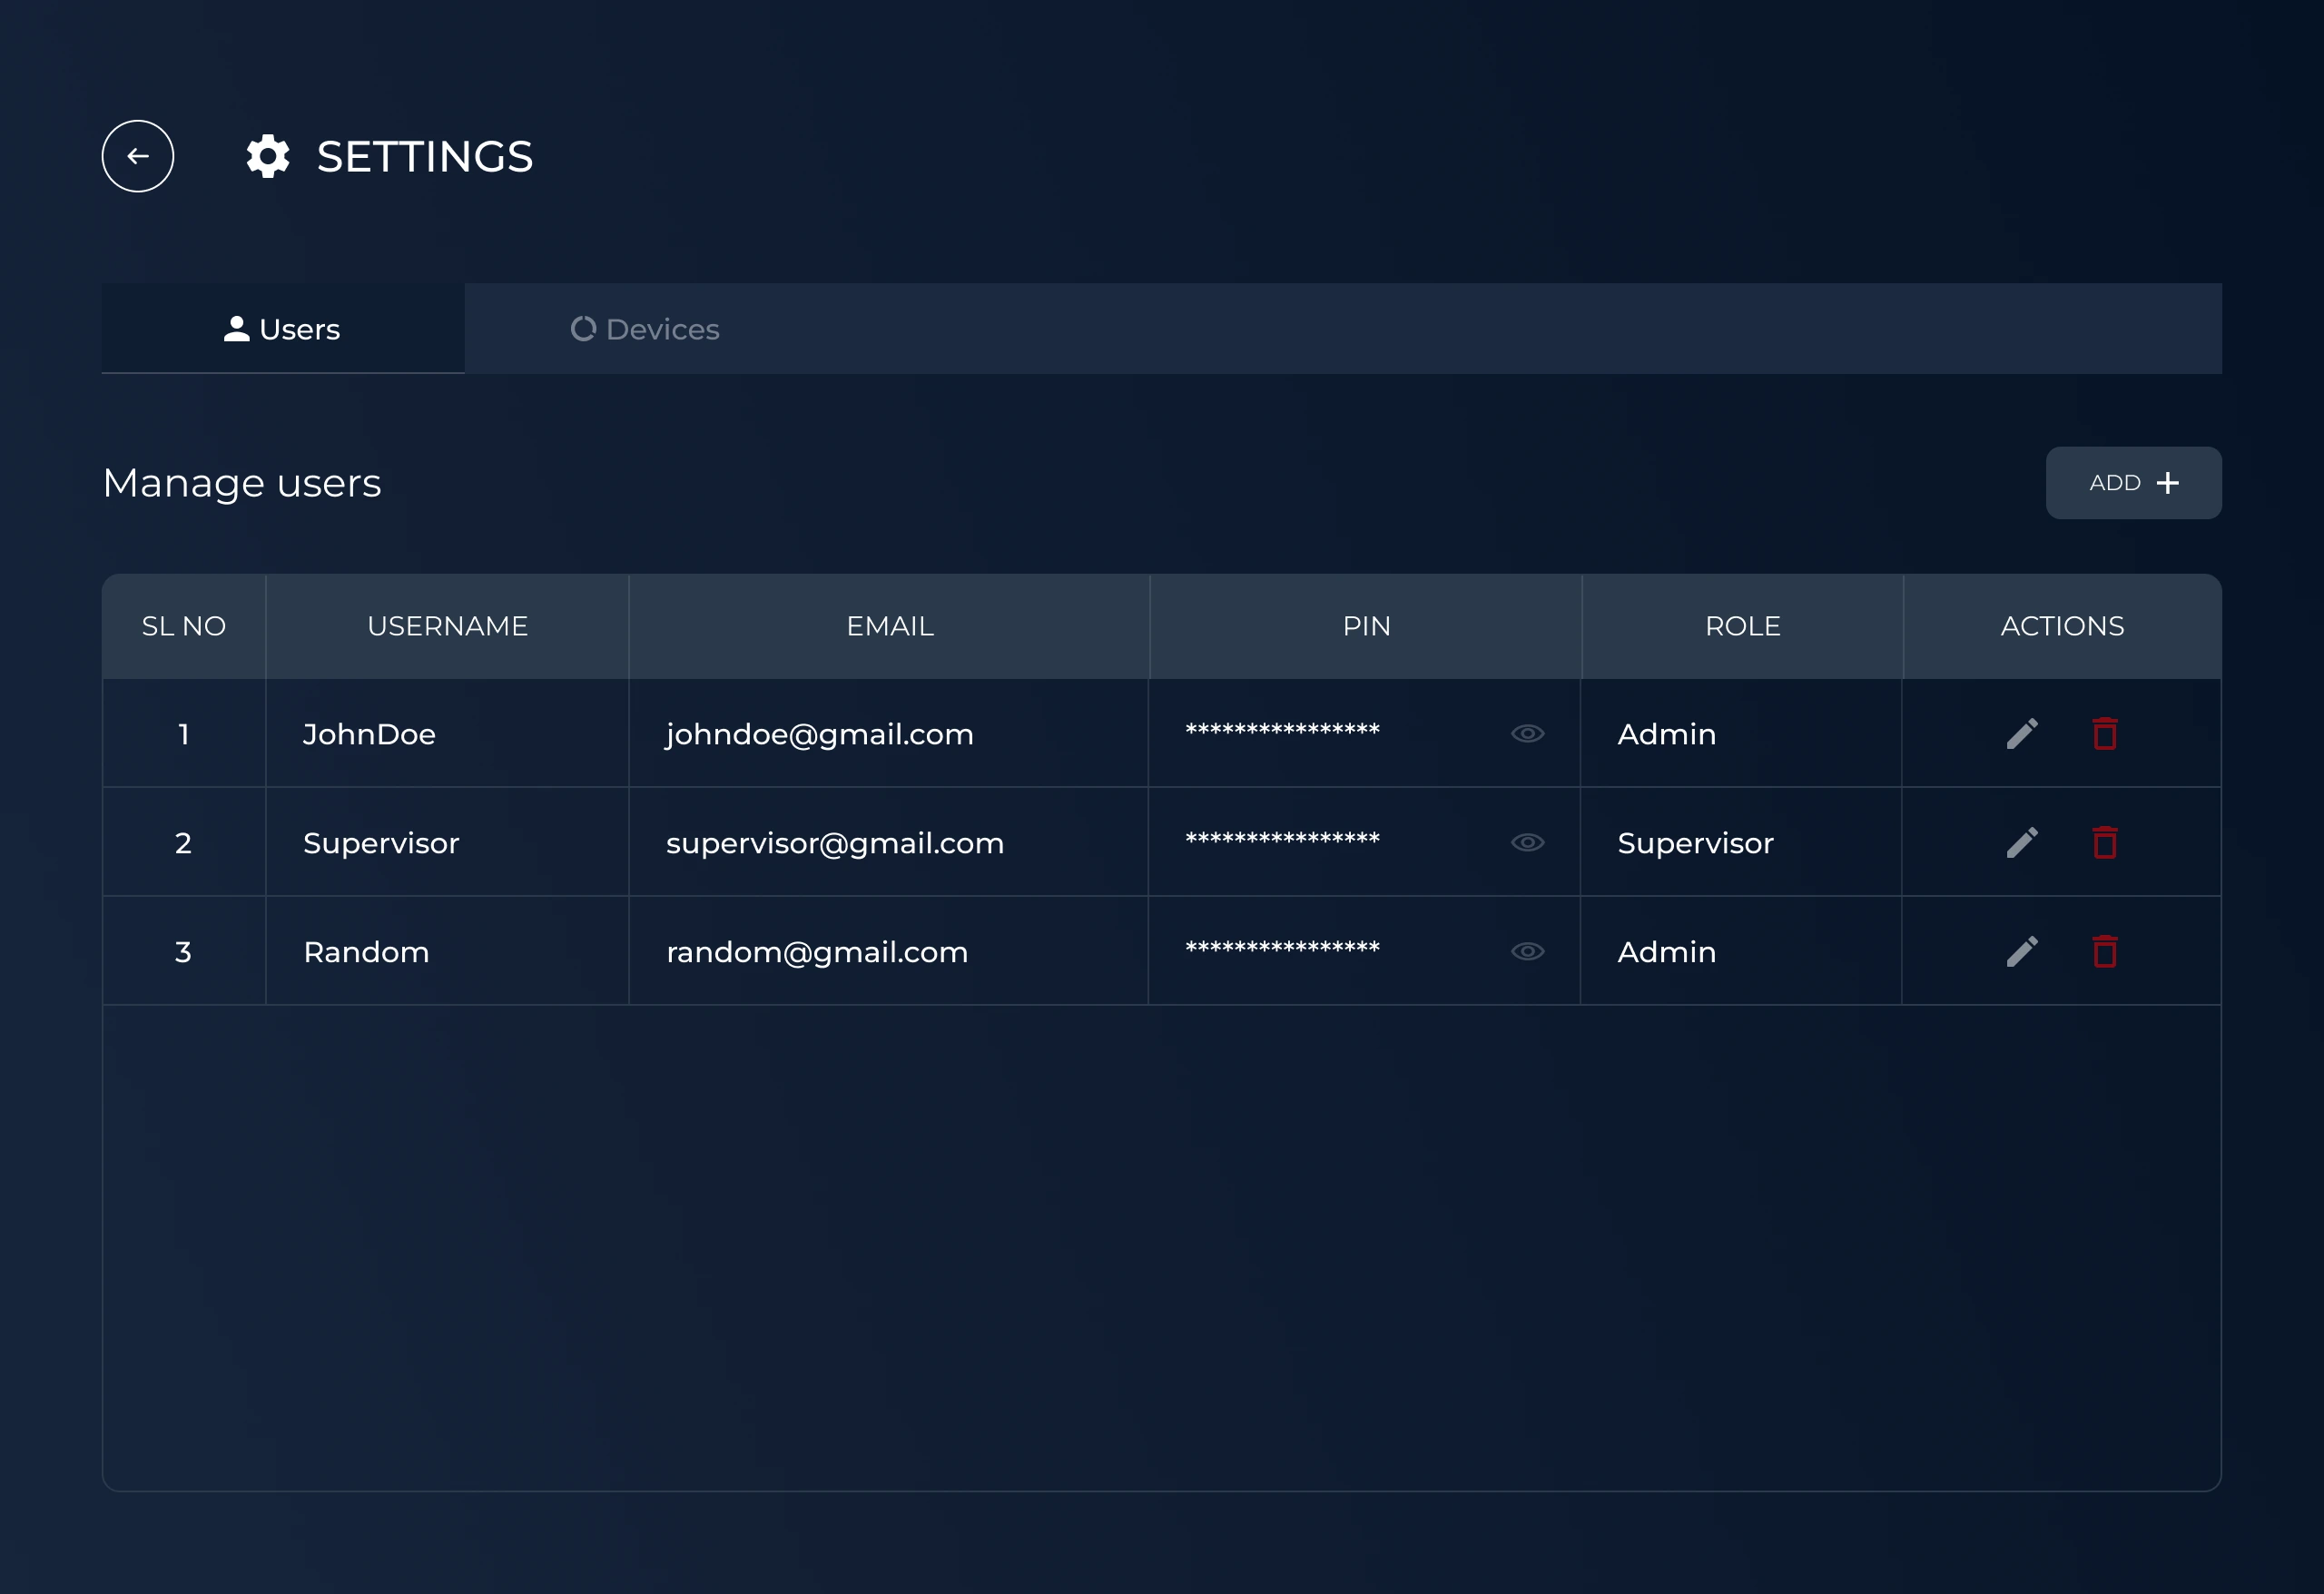This screenshot has height=1594, width=2324.
Task: Delete the Supervisor user row
Action: tap(2105, 842)
